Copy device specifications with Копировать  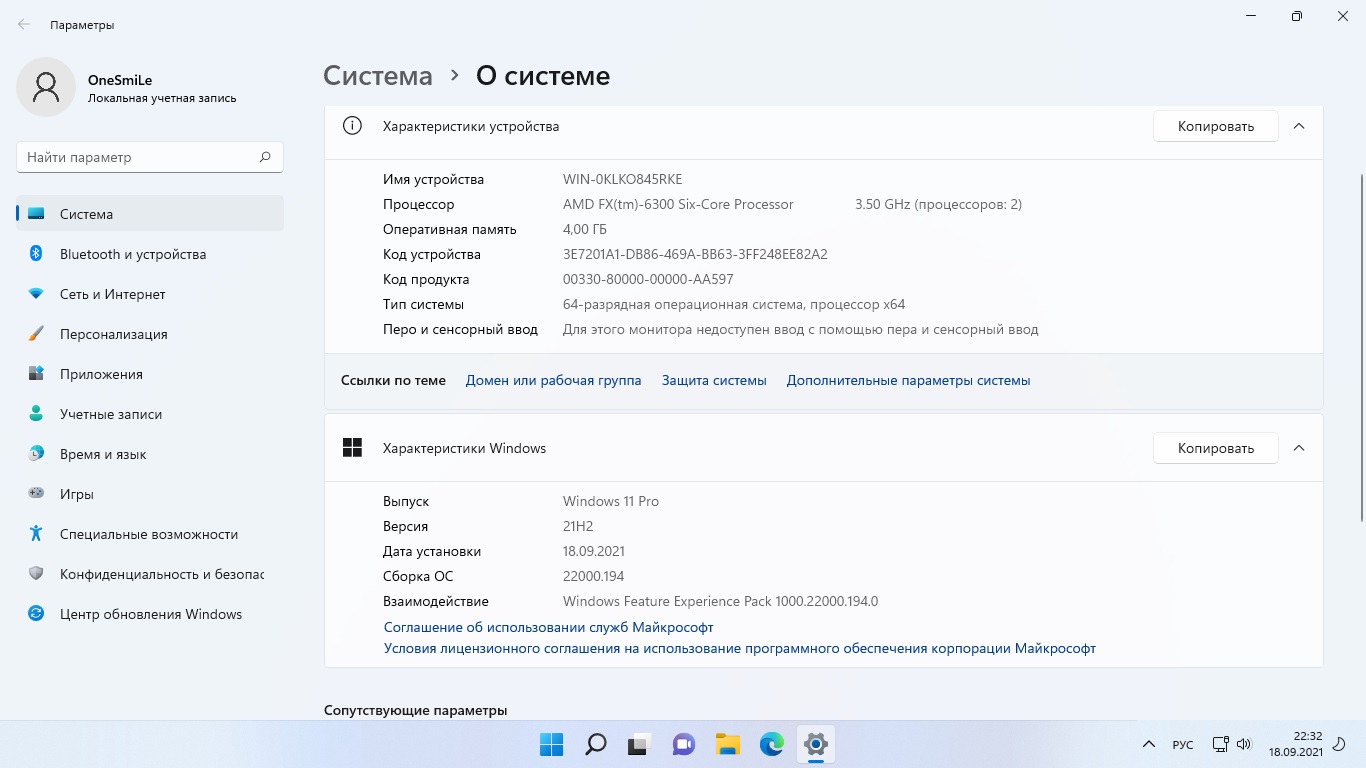(x=1216, y=126)
